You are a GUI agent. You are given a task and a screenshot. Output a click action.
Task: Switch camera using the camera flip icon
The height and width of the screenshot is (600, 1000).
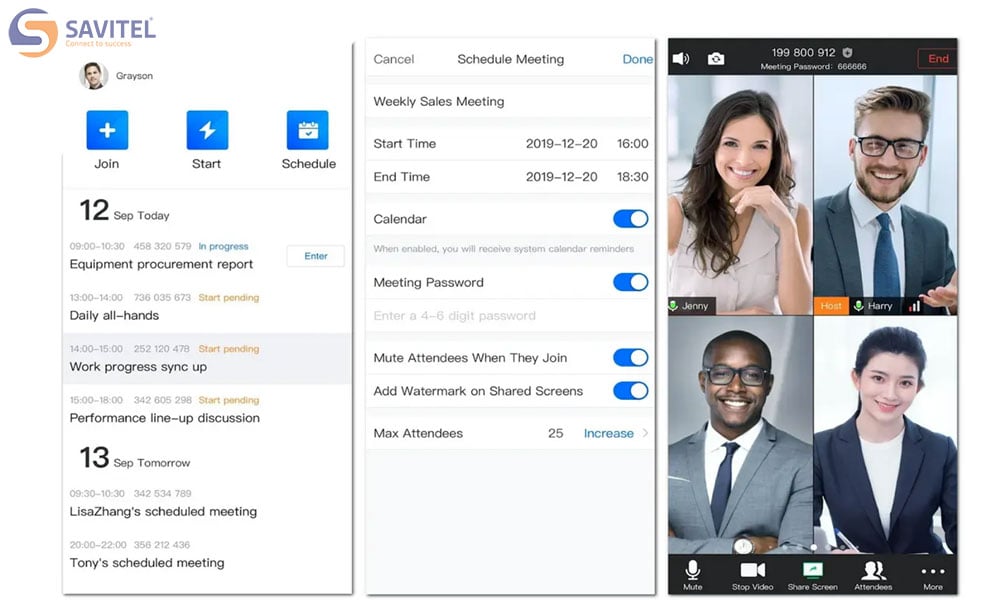tap(716, 59)
